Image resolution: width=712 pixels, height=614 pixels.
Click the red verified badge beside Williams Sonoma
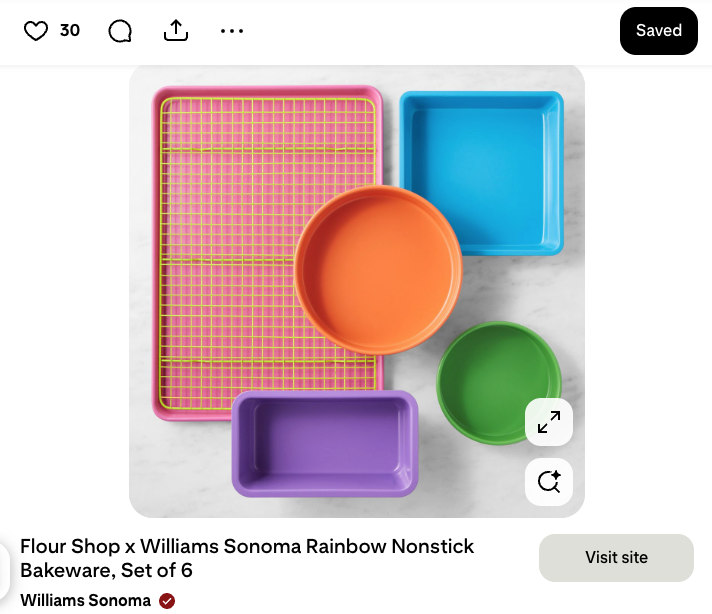coord(167,601)
